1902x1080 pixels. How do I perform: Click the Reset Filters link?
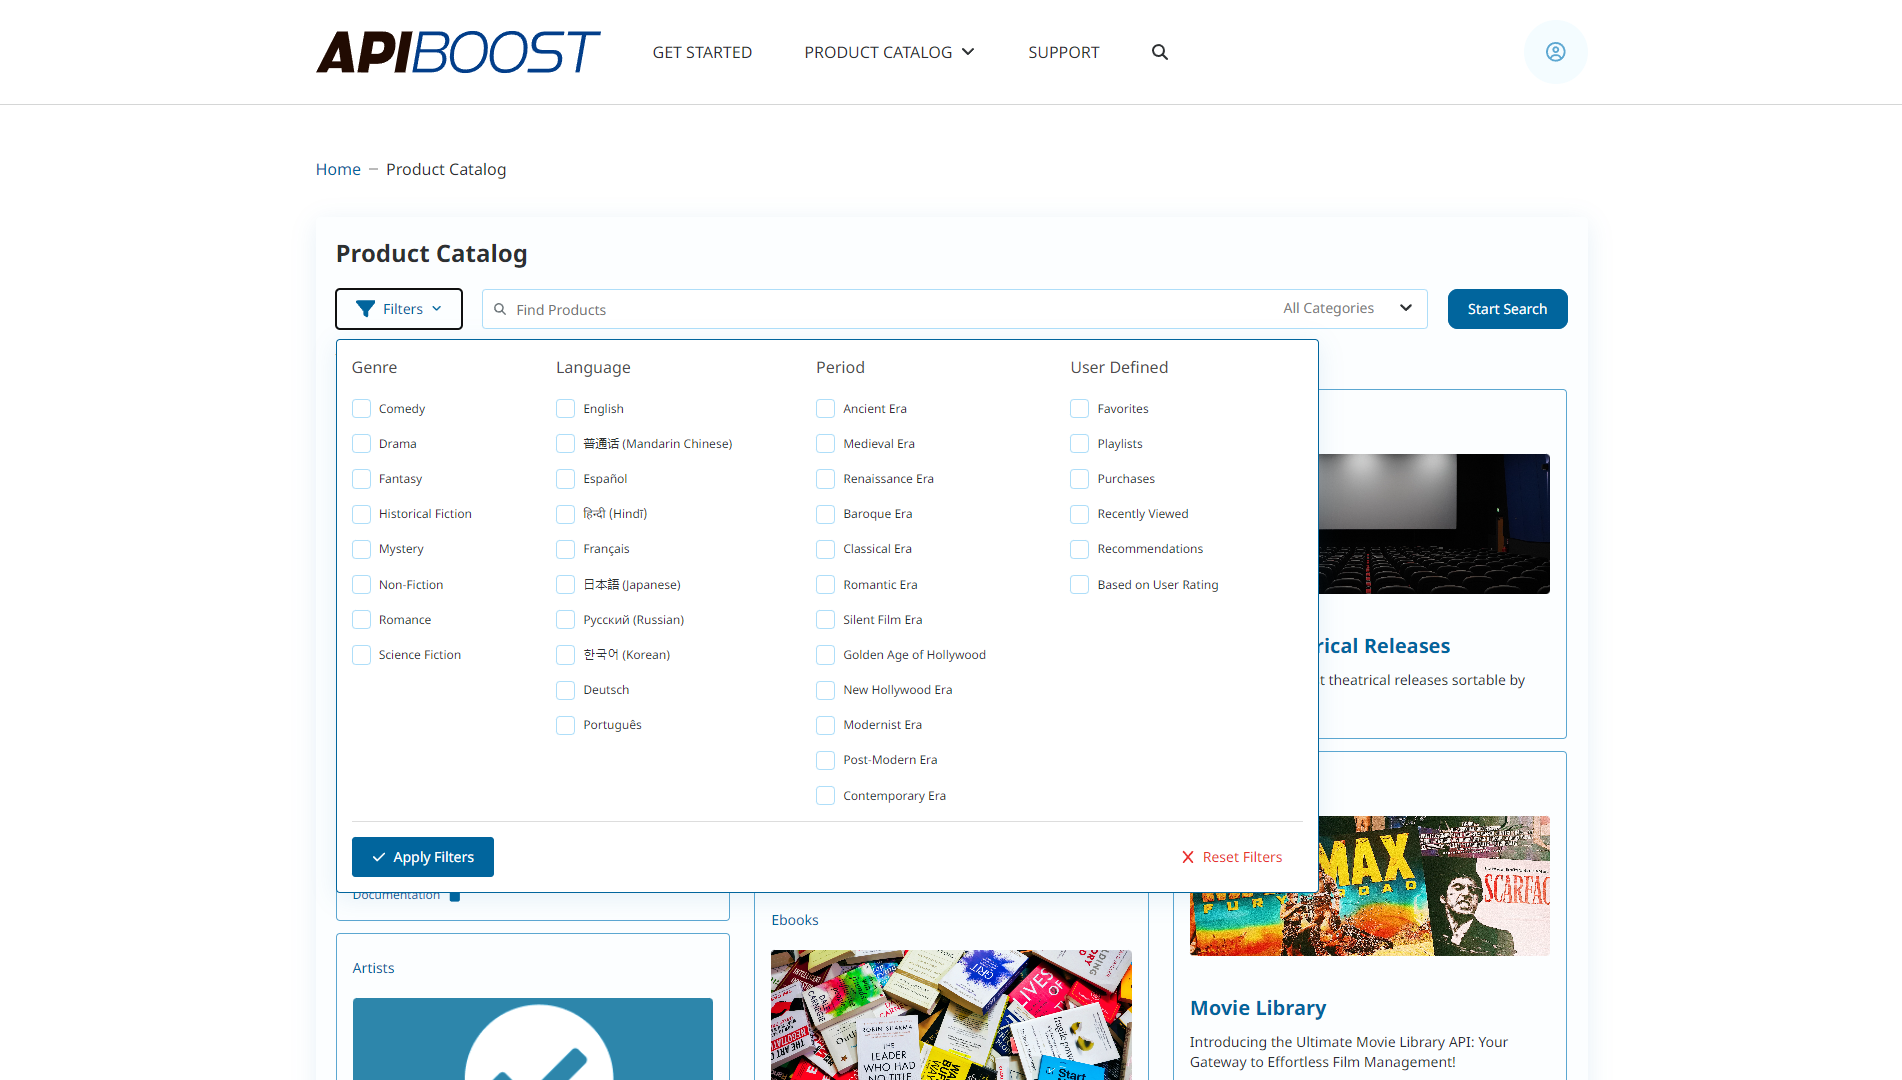1232,857
